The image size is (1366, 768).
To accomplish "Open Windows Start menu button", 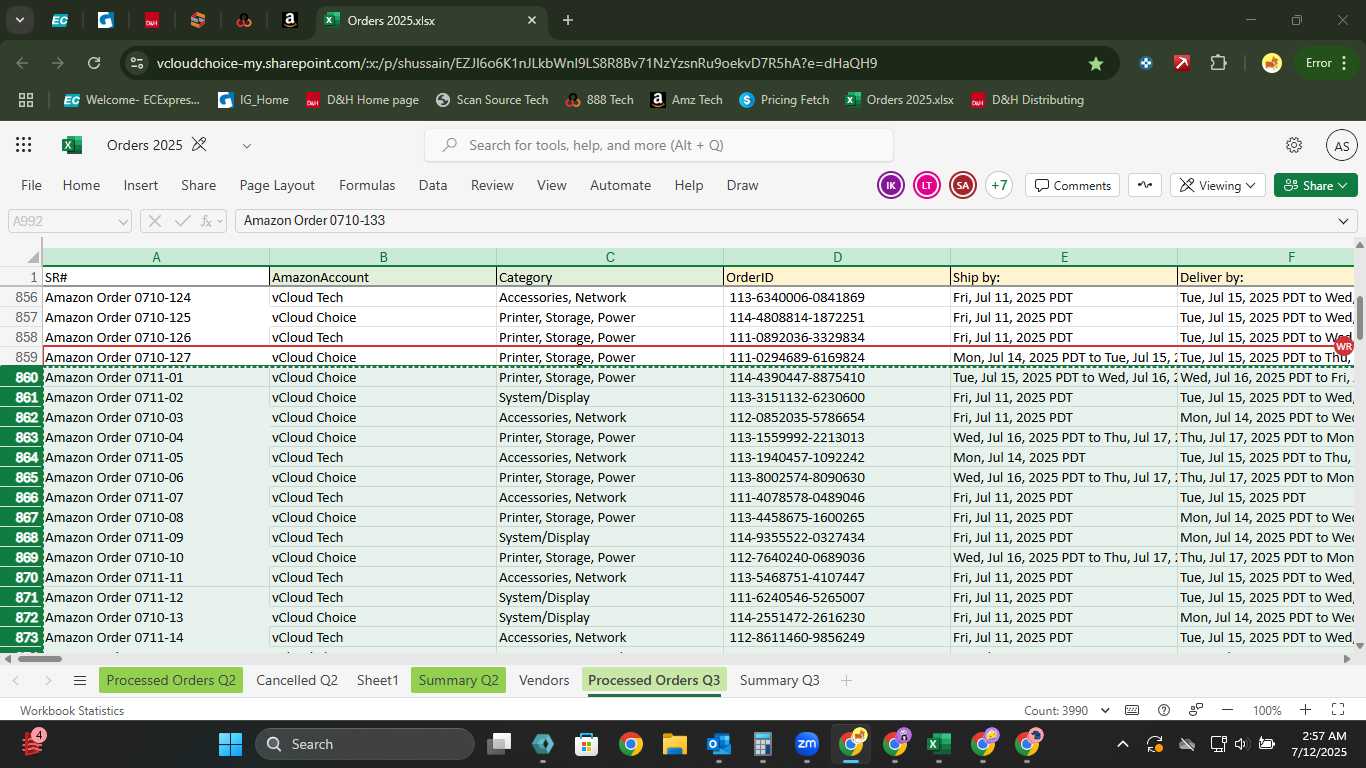I will (230, 744).
